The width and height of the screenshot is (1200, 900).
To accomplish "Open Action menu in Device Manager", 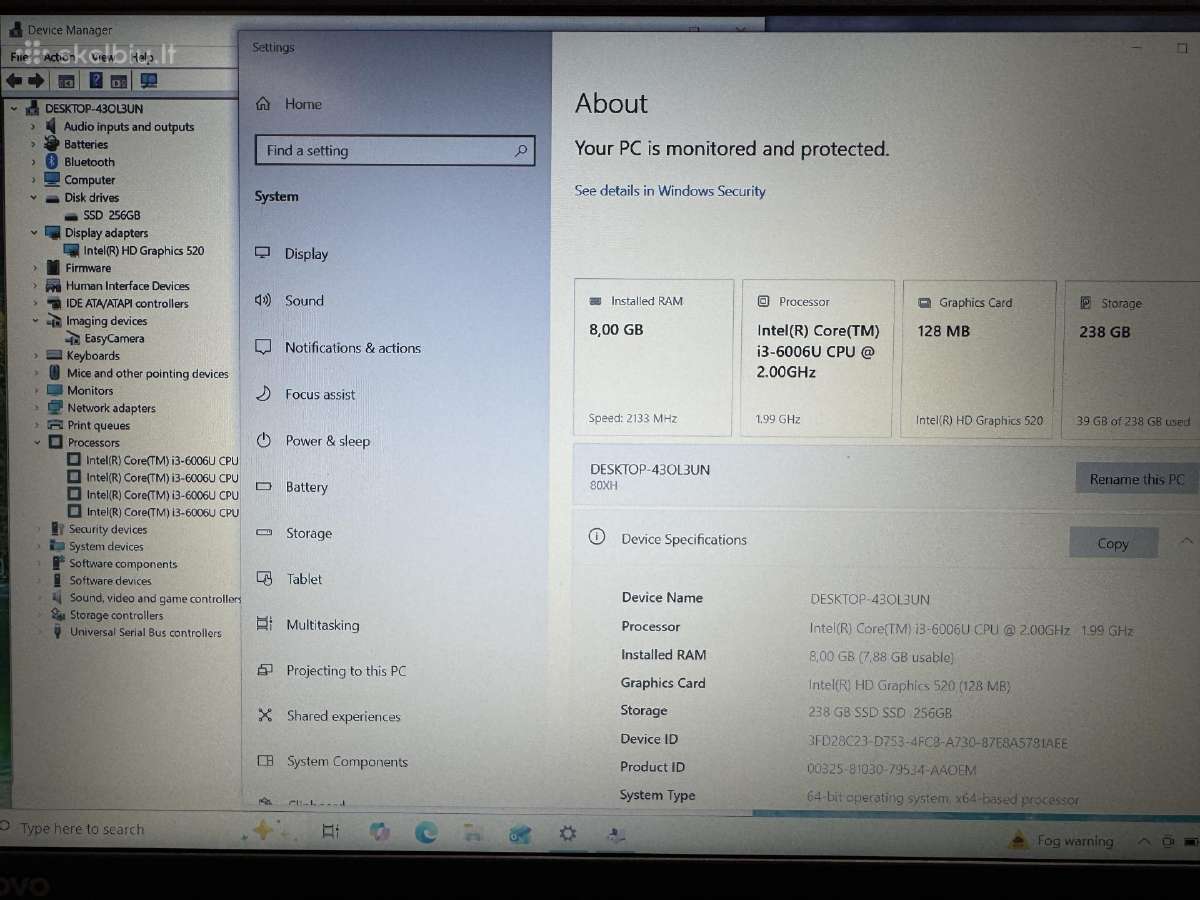I will pos(59,57).
